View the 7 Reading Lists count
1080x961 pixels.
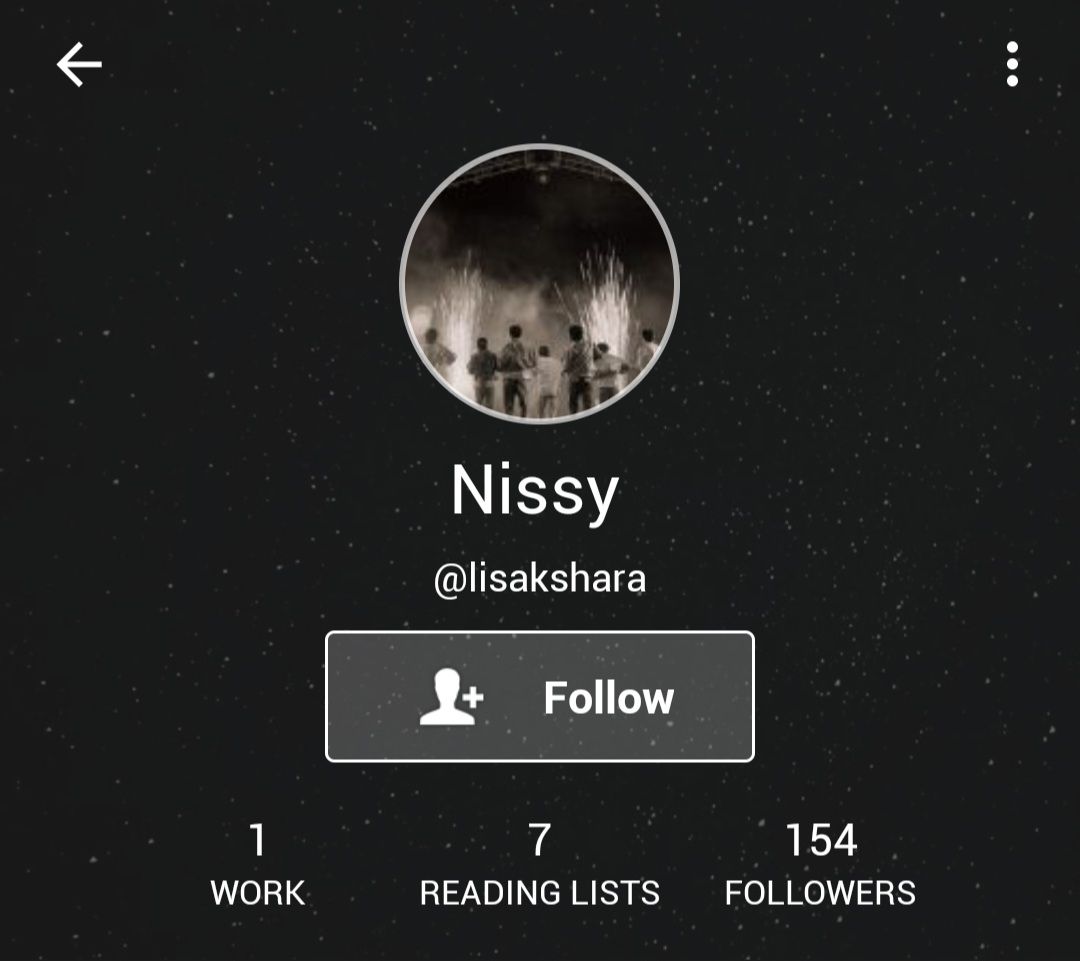coord(540,840)
